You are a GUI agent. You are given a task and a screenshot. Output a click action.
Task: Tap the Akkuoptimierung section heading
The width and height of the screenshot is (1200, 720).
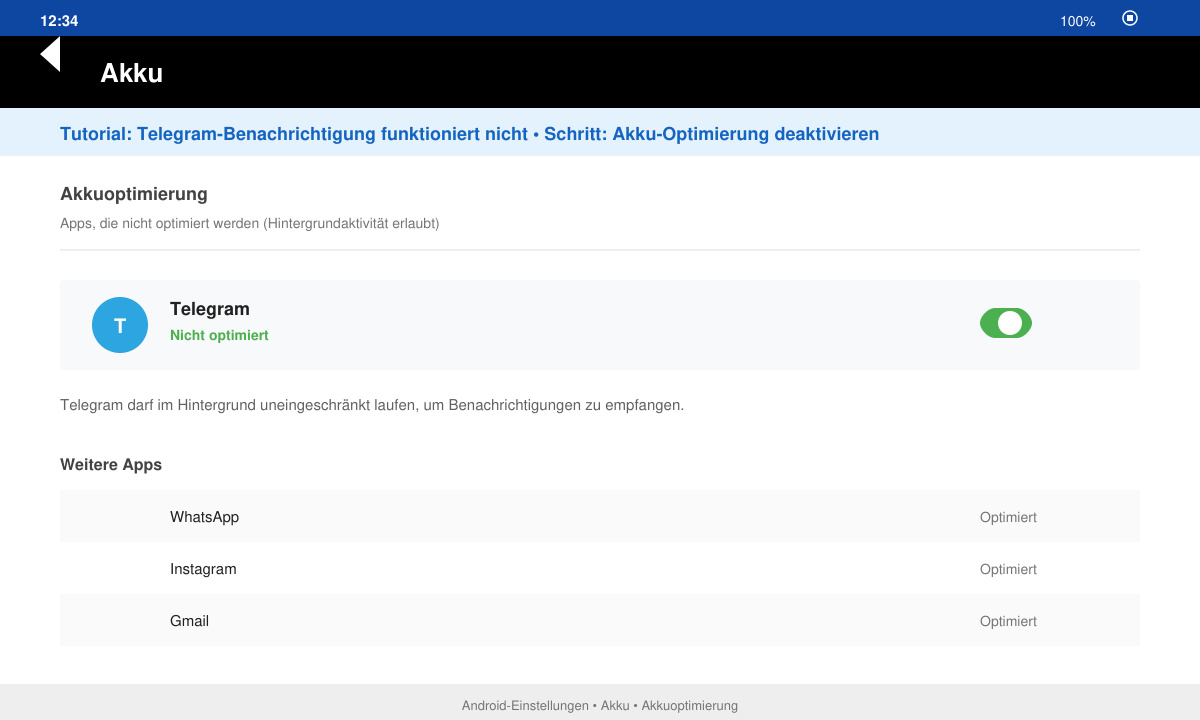pos(134,194)
